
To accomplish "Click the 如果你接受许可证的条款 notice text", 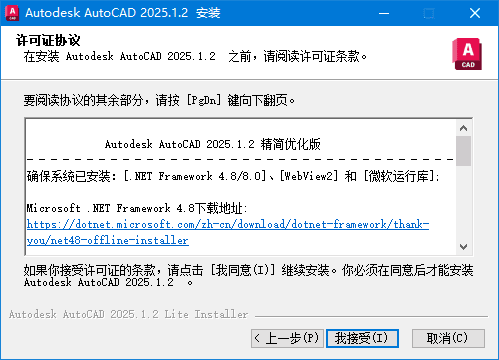I will coord(248,276).
